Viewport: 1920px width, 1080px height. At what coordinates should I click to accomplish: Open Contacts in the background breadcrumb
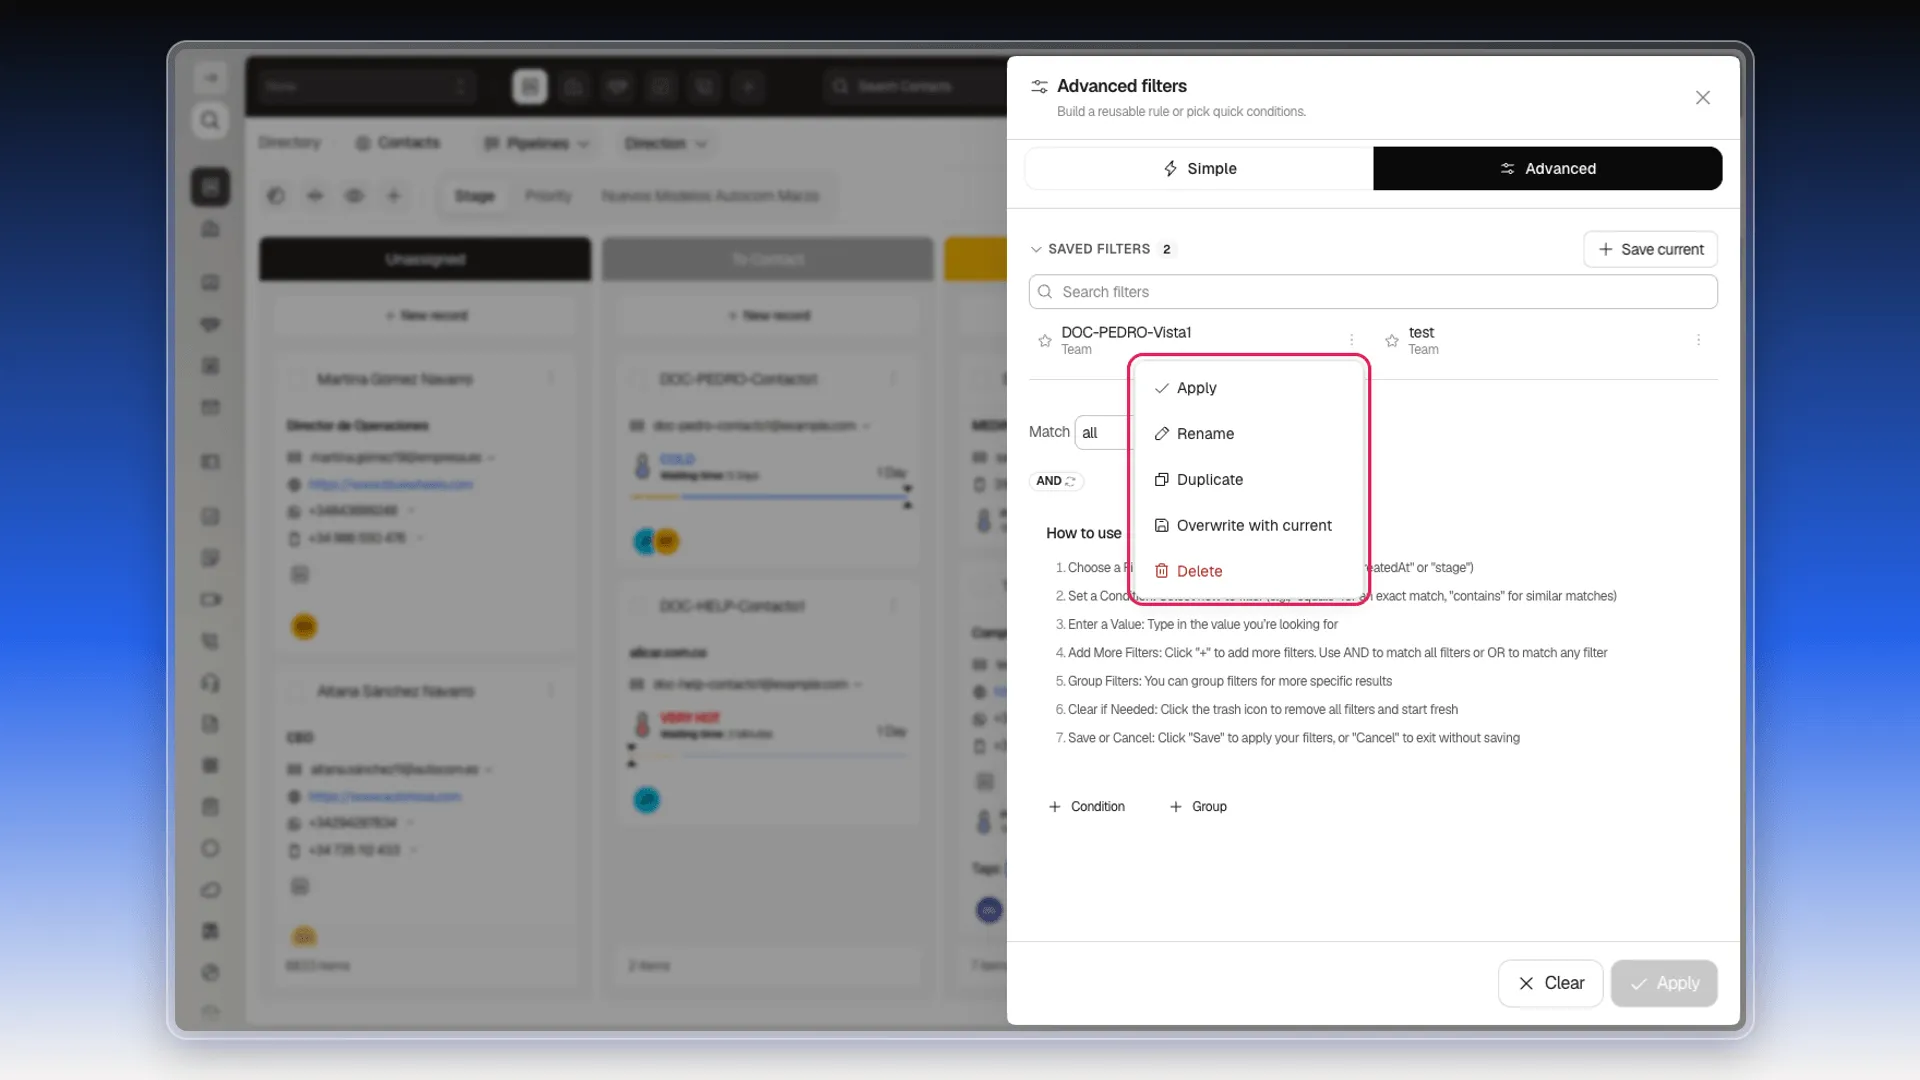tap(398, 143)
